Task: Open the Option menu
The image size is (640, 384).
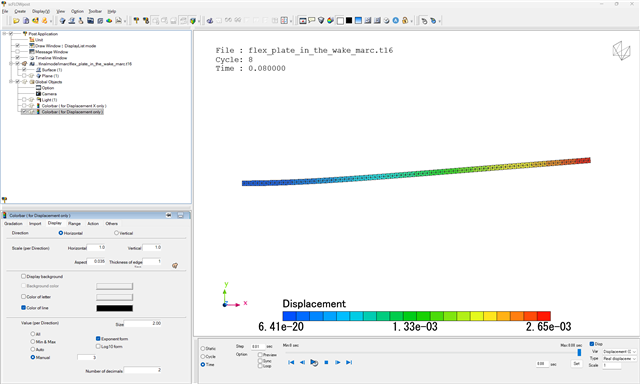Action: (77, 11)
